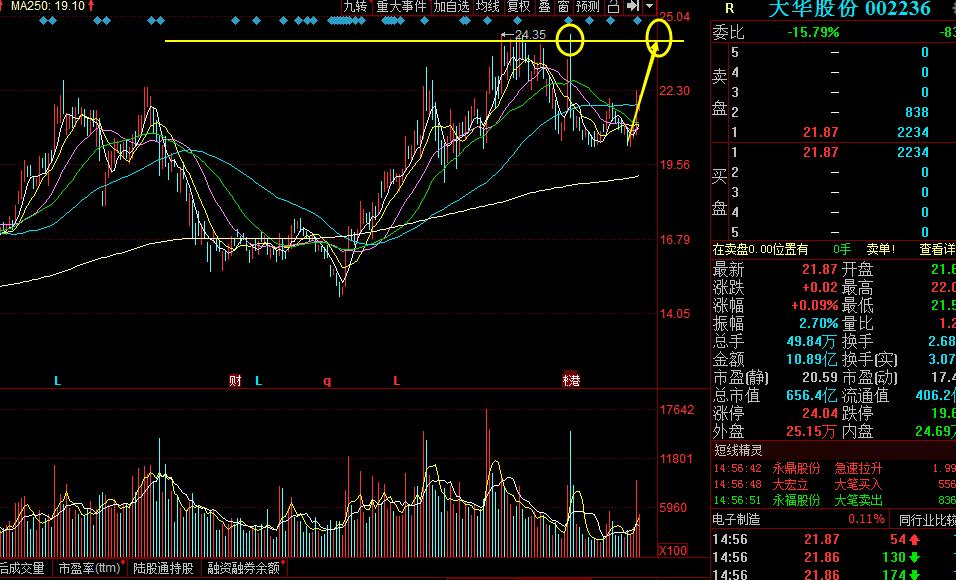Switch to the 陆股通持股 indicator tab

point(163,568)
